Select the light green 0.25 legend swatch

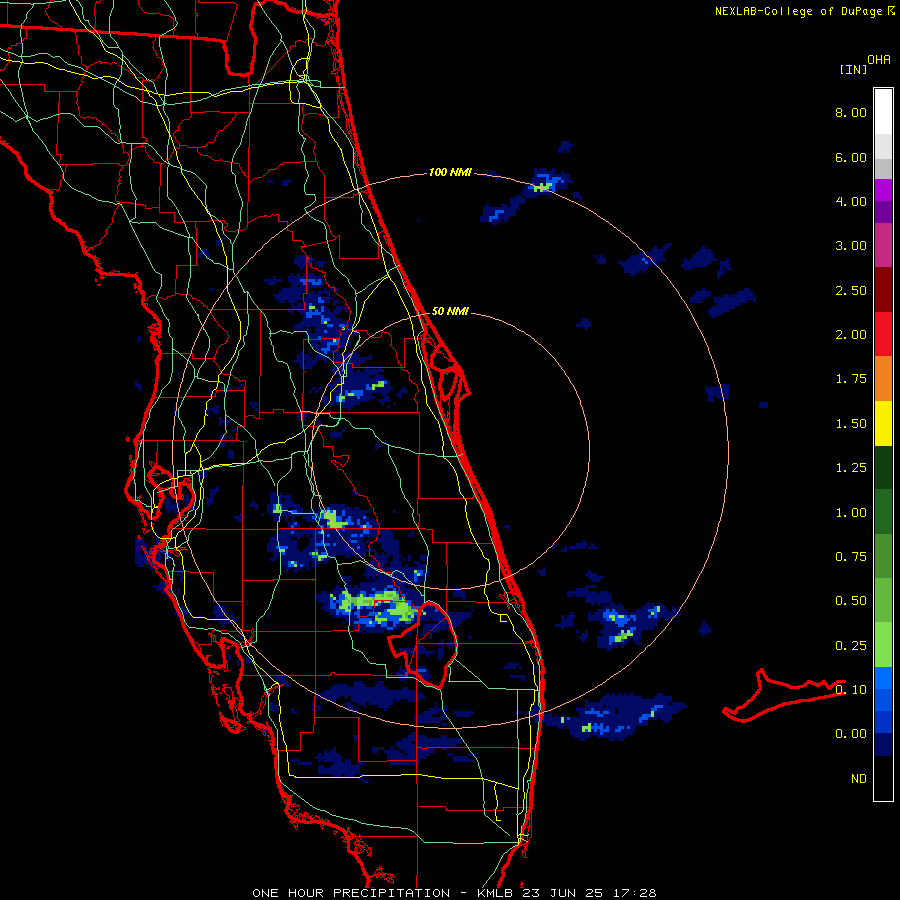(x=883, y=645)
